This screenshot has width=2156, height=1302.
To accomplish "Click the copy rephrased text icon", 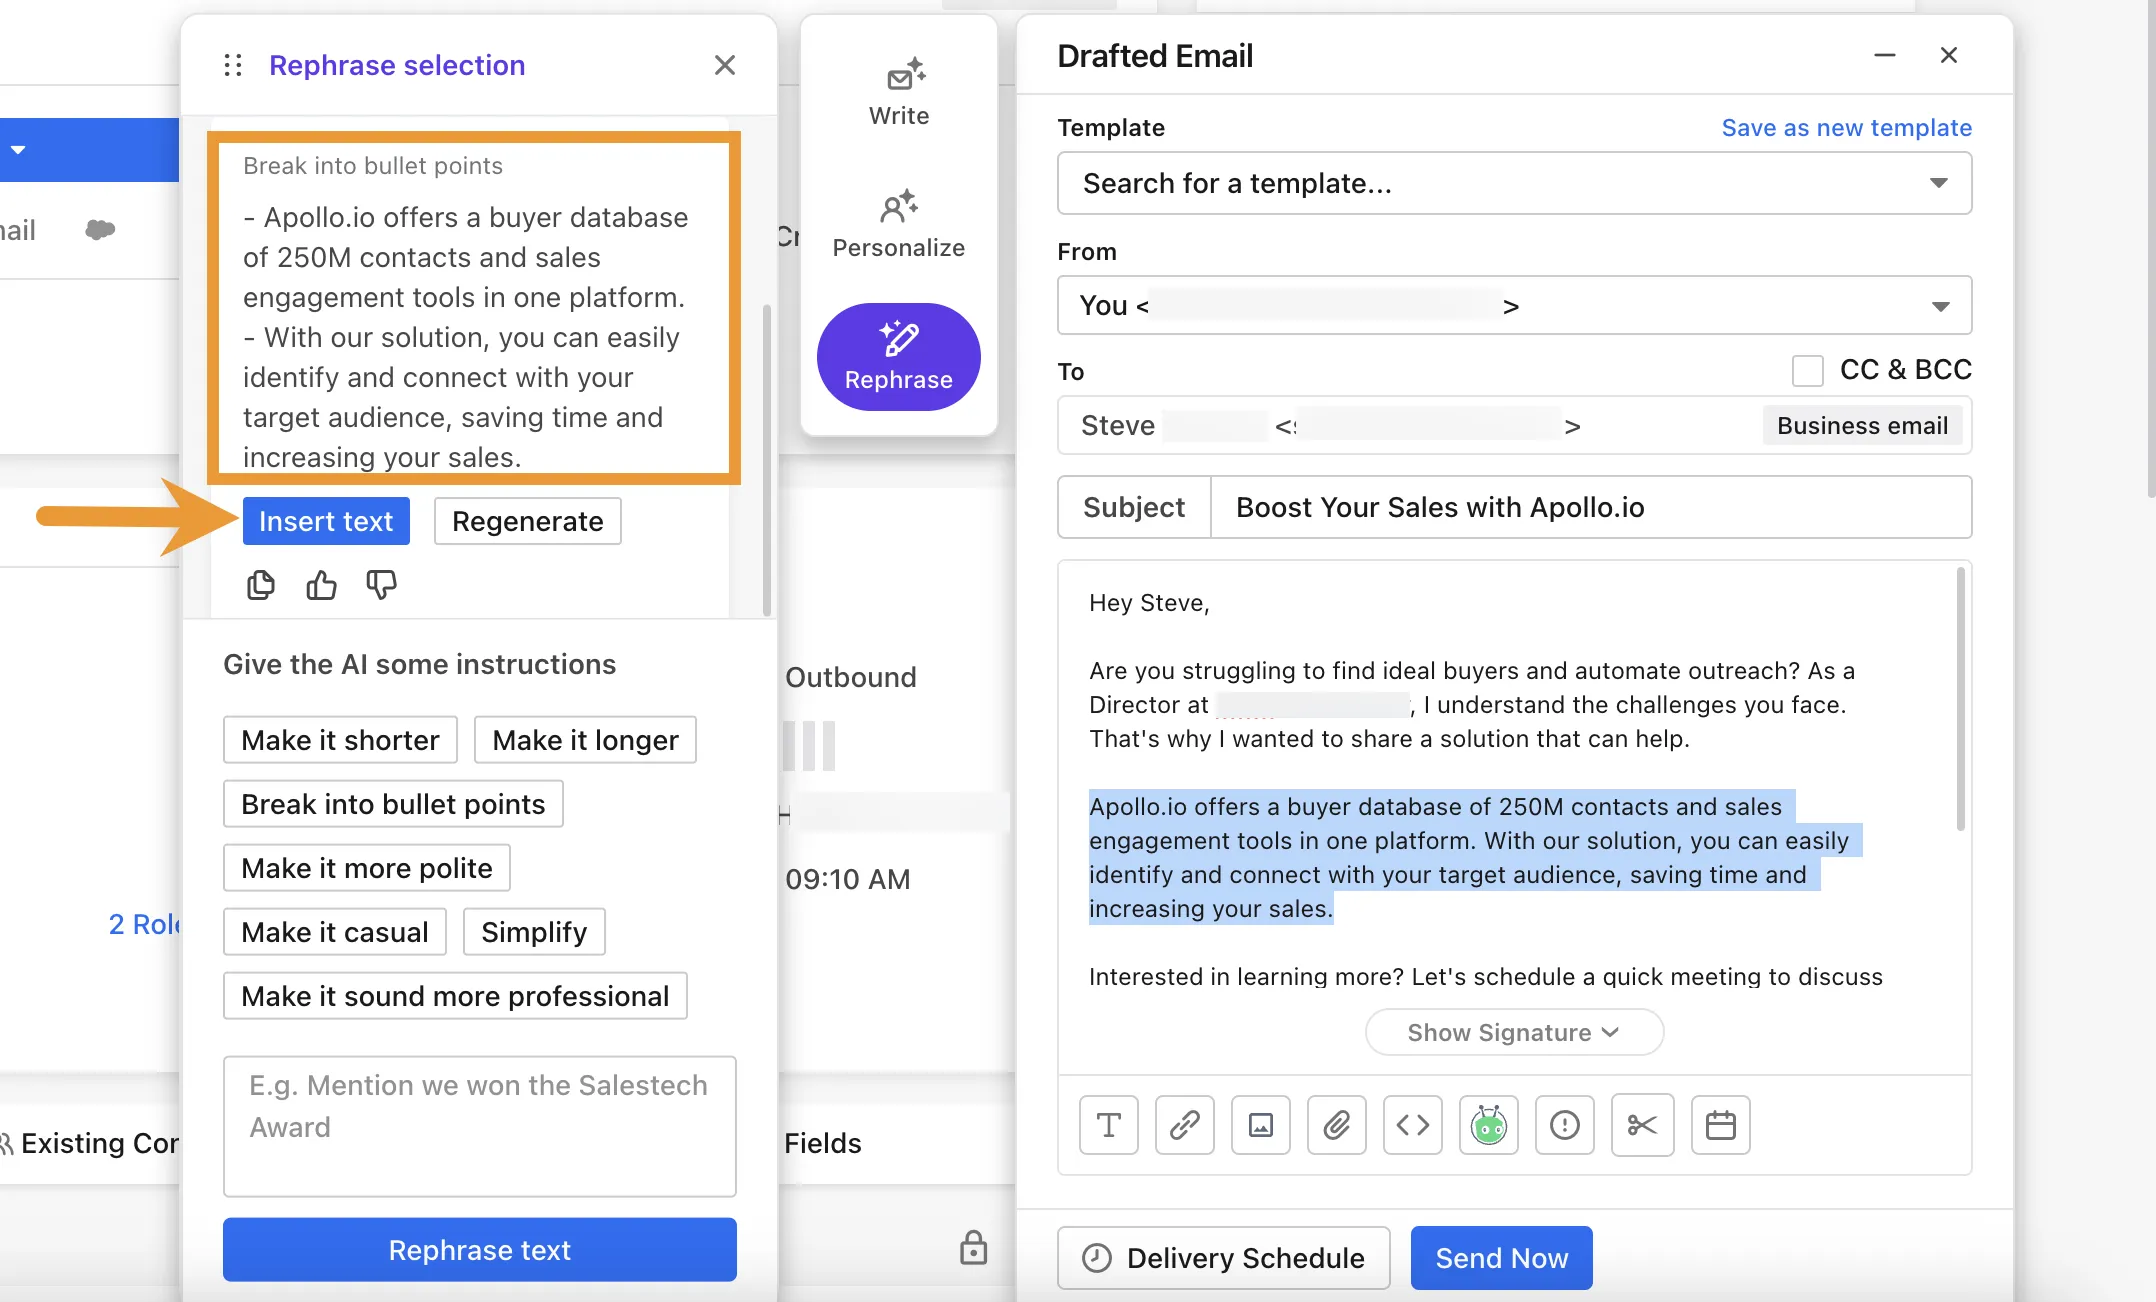I will (x=260, y=585).
